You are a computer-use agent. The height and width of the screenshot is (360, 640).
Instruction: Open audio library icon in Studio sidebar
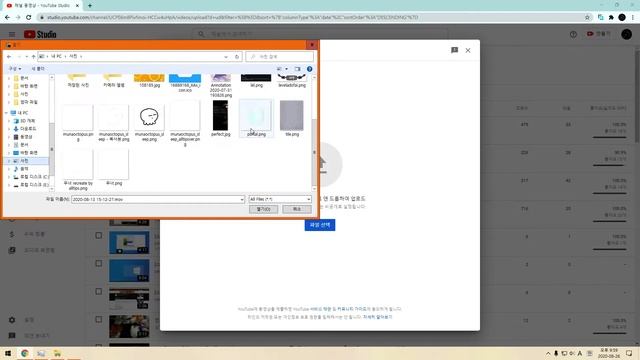(12, 250)
